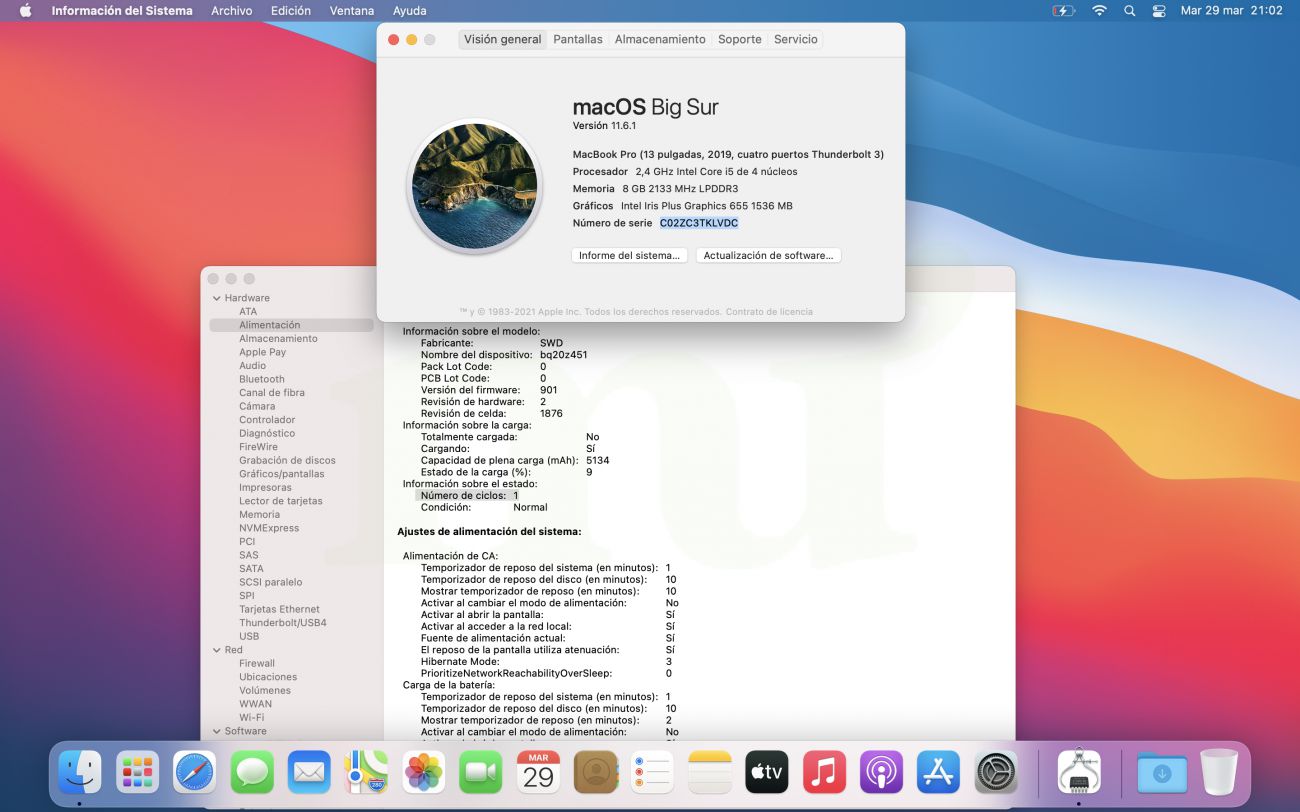Open Maps app in dock
The image size is (1300, 812).
pos(367,772)
